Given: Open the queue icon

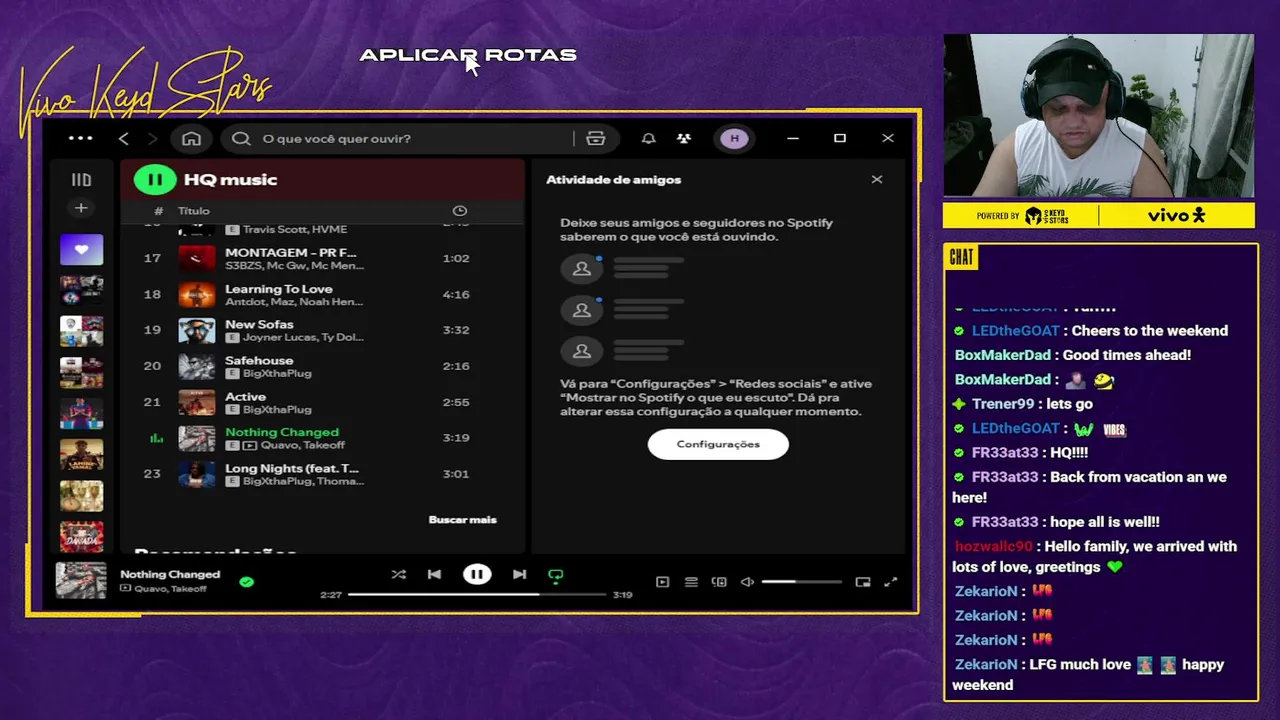Looking at the screenshot, I should [x=691, y=582].
